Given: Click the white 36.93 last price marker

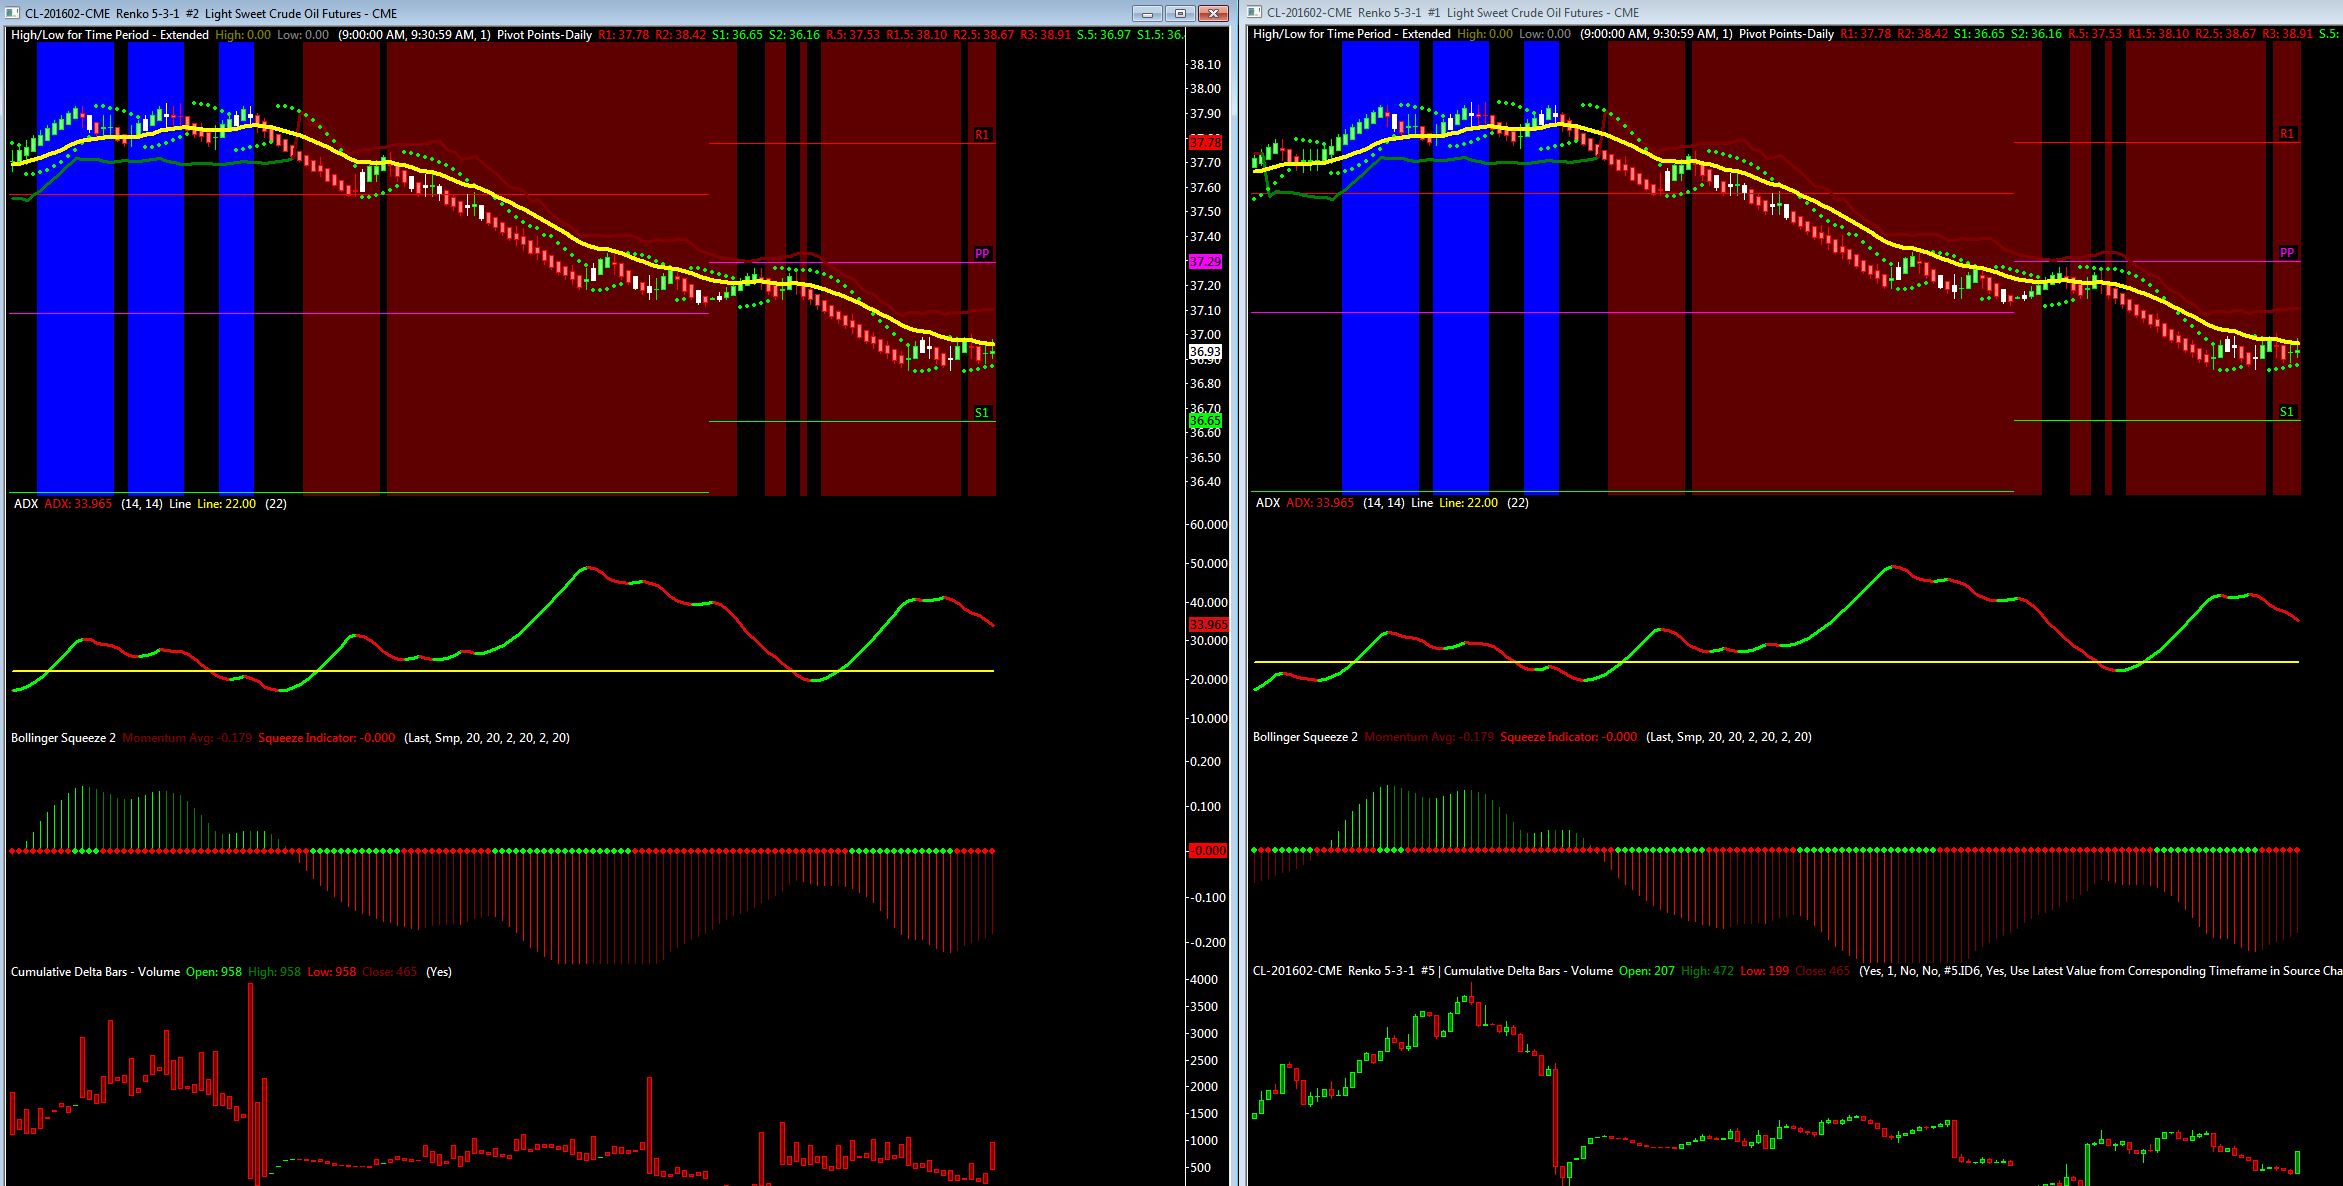Looking at the screenshot, I should [x=1205, y=352].
